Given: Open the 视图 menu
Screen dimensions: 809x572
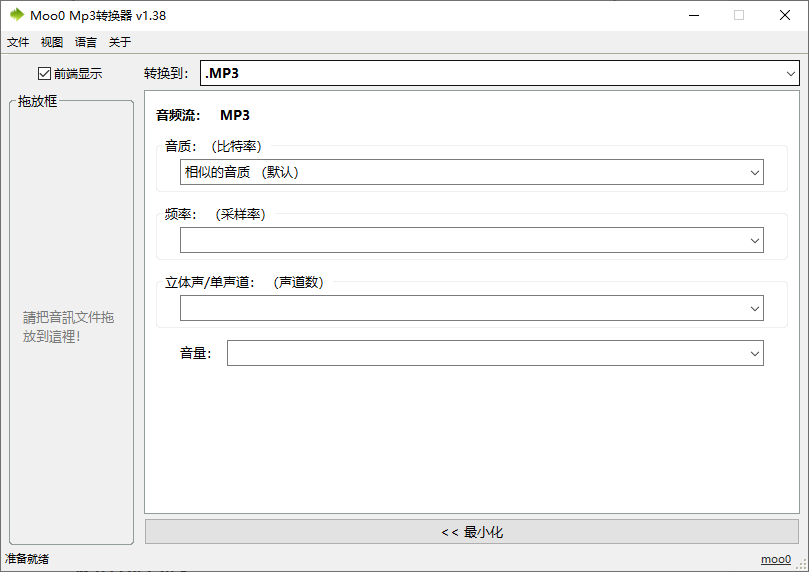Looking at the screenshot, I should pos(52,42).
